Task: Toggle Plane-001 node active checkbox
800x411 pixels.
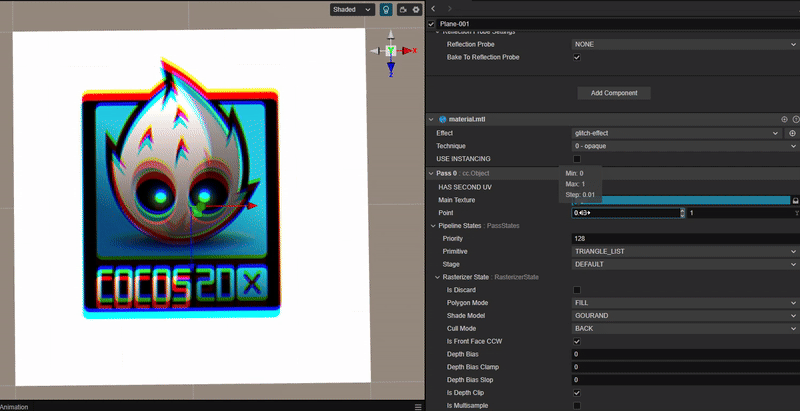Action: click(x=432, y=24)
